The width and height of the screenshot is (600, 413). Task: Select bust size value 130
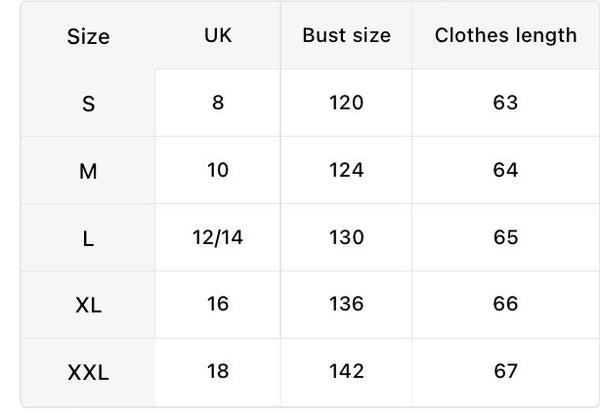tap(346, 237)
